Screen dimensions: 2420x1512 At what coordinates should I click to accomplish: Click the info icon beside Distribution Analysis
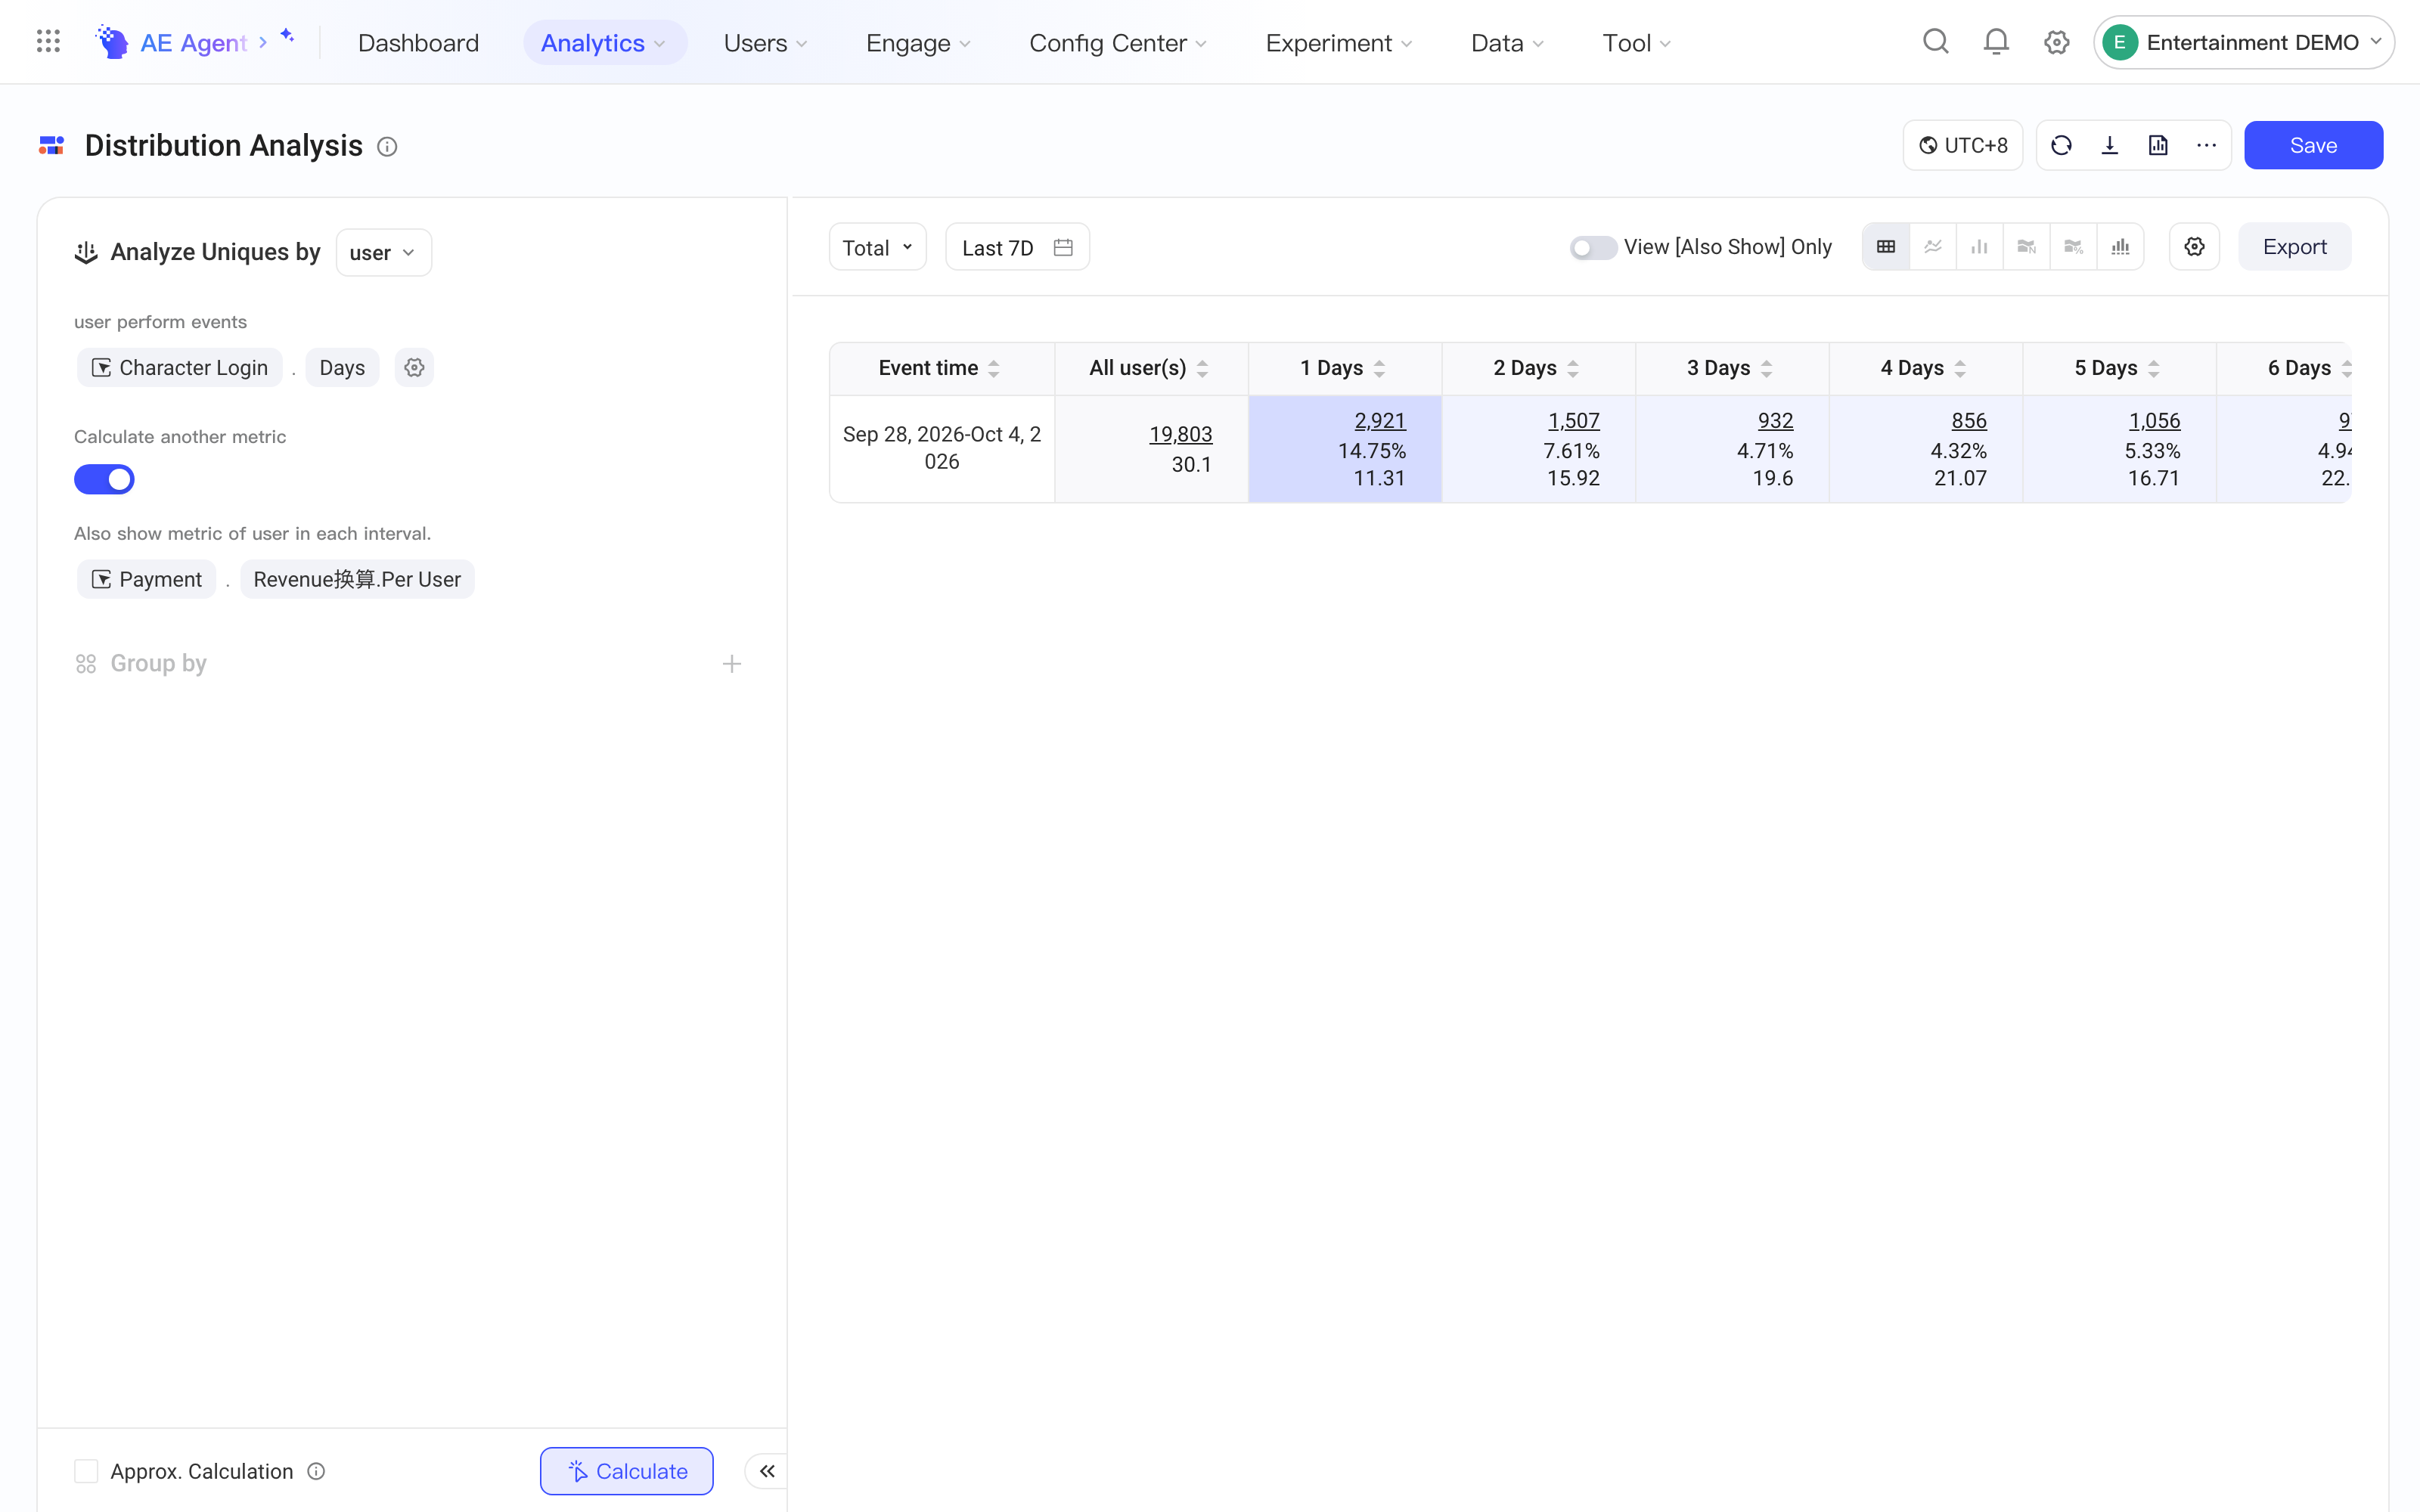(x=387, y=147)
